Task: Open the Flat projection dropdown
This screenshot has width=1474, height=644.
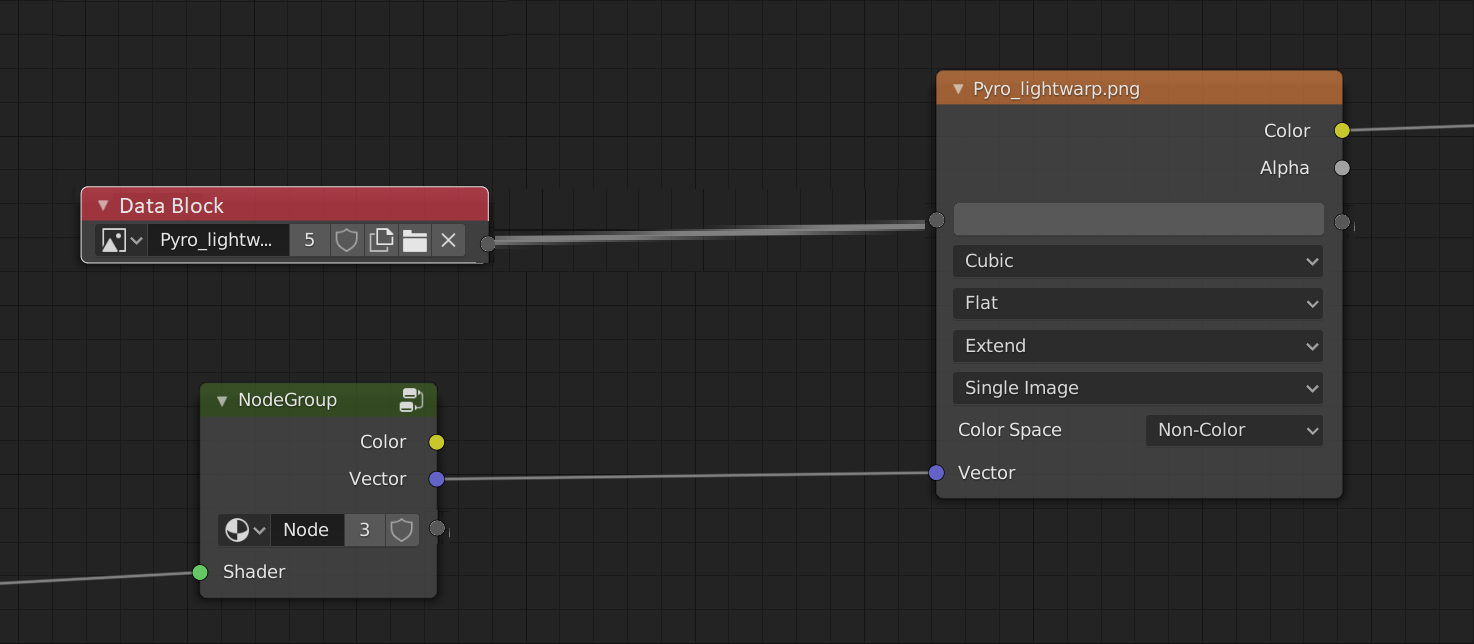Action: point(1138,303)
